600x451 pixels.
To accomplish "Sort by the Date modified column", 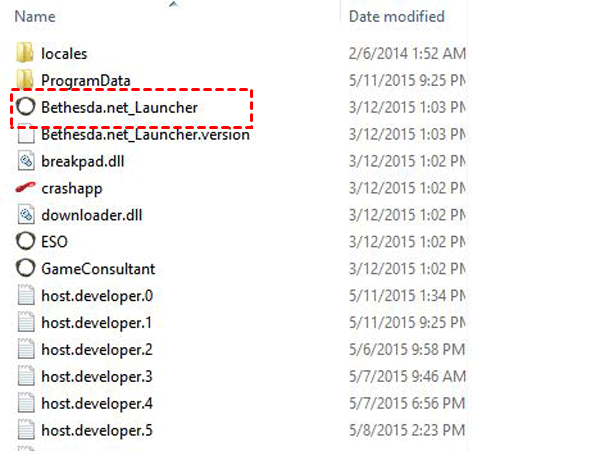I will coord(396,16).
